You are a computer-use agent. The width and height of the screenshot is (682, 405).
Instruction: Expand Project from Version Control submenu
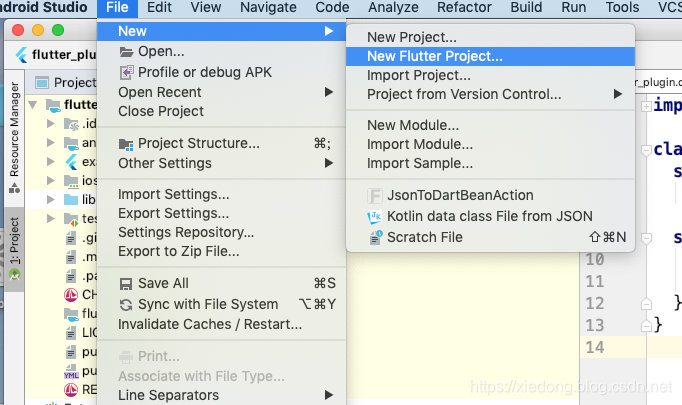click(x=618, y=94)
